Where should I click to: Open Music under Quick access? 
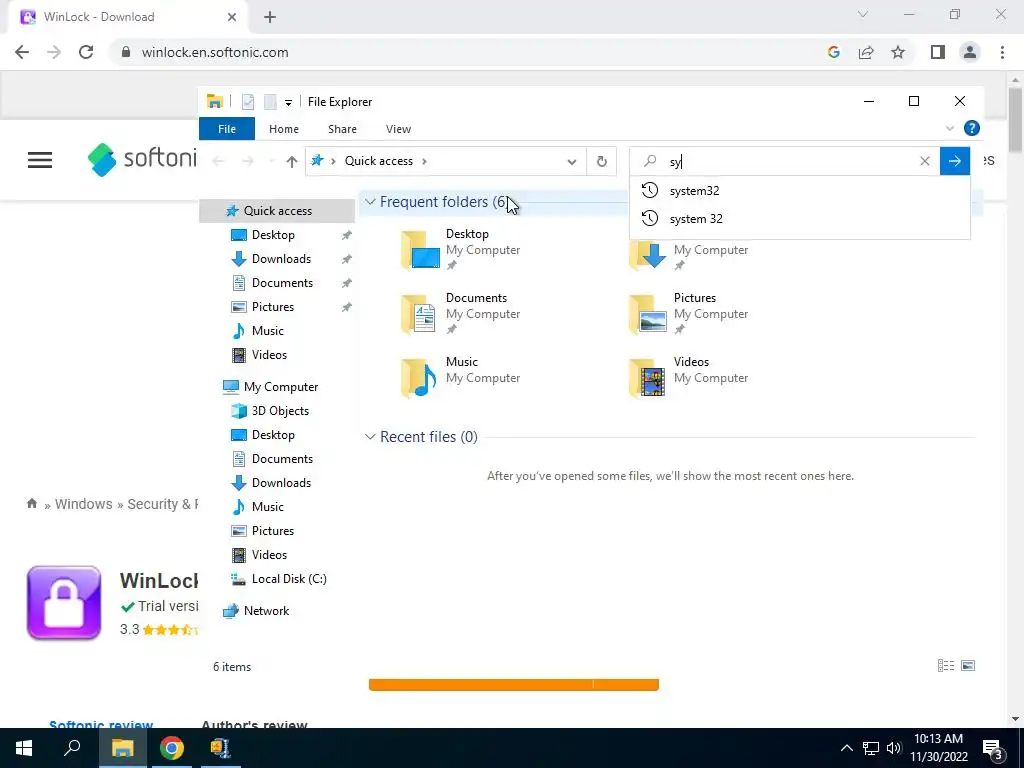267,331
